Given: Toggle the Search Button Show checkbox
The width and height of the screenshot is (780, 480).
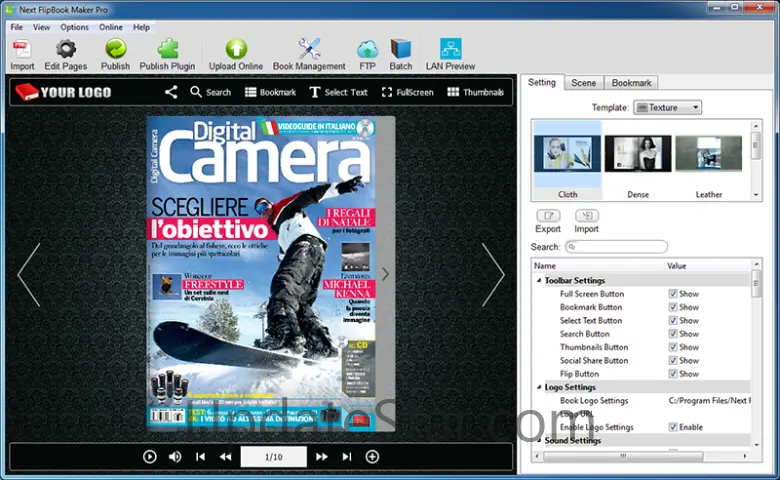Looking at the screenshot, I should coord(673,334).
